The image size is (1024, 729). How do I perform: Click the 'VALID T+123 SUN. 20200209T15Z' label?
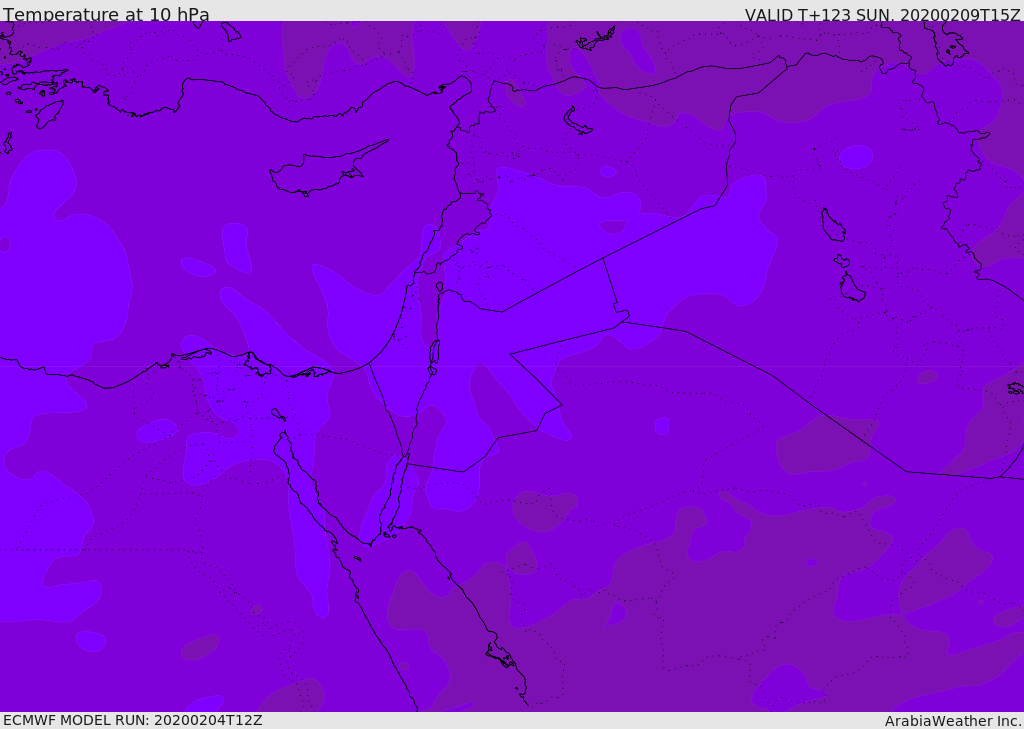(882, 14)
